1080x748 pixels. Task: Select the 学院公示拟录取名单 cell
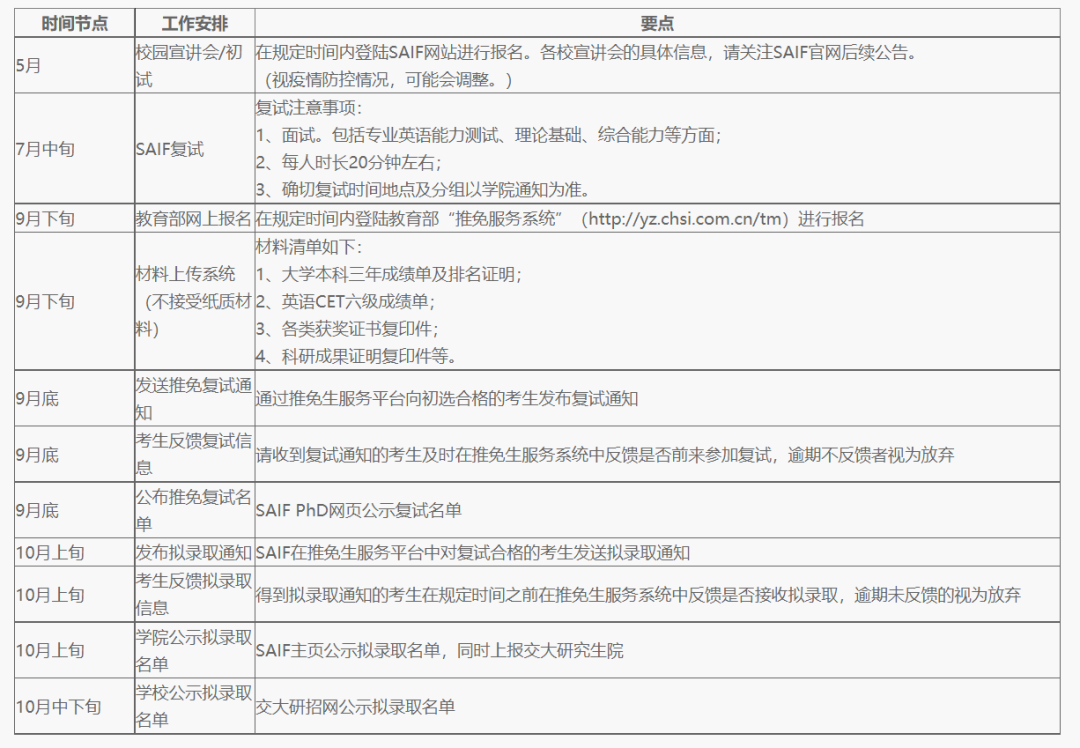pos(194,650)
